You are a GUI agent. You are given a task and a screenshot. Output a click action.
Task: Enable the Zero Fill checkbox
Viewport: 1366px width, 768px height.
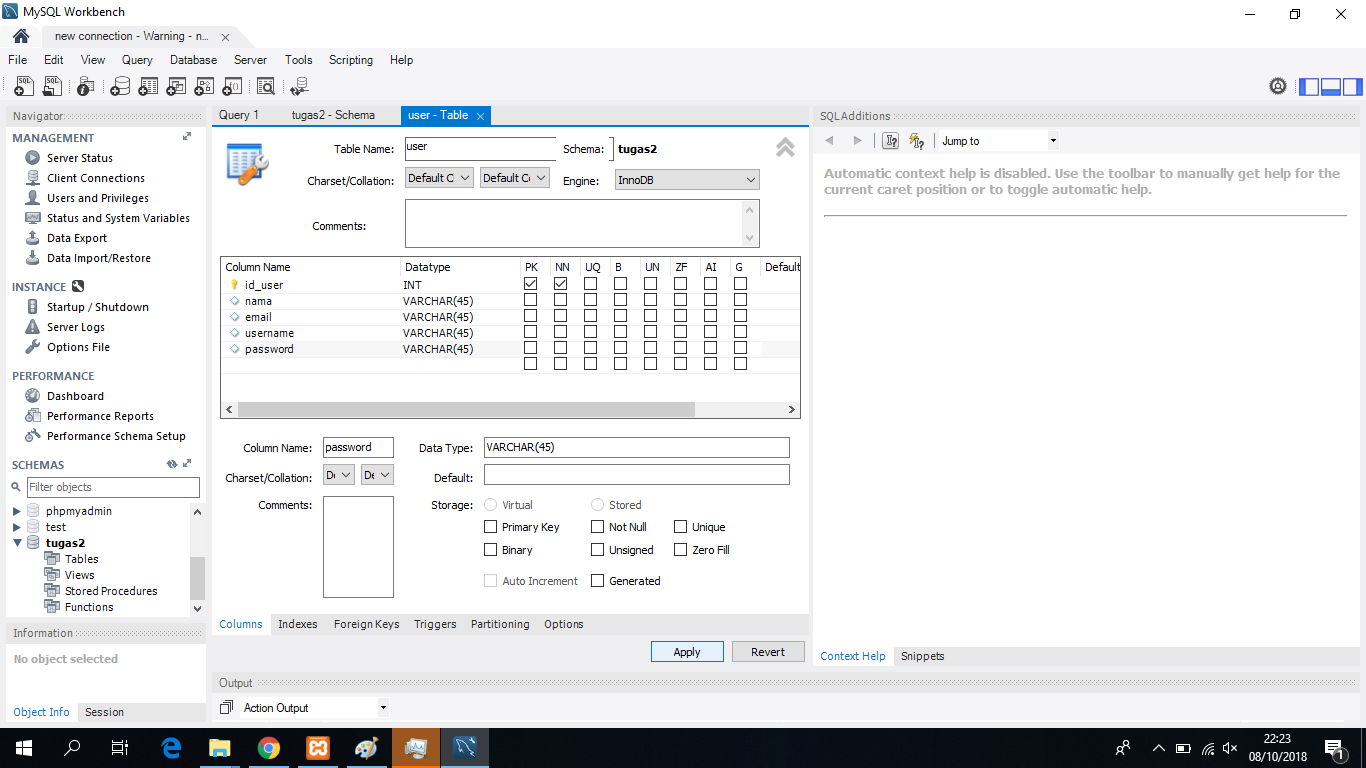point(680,550)
